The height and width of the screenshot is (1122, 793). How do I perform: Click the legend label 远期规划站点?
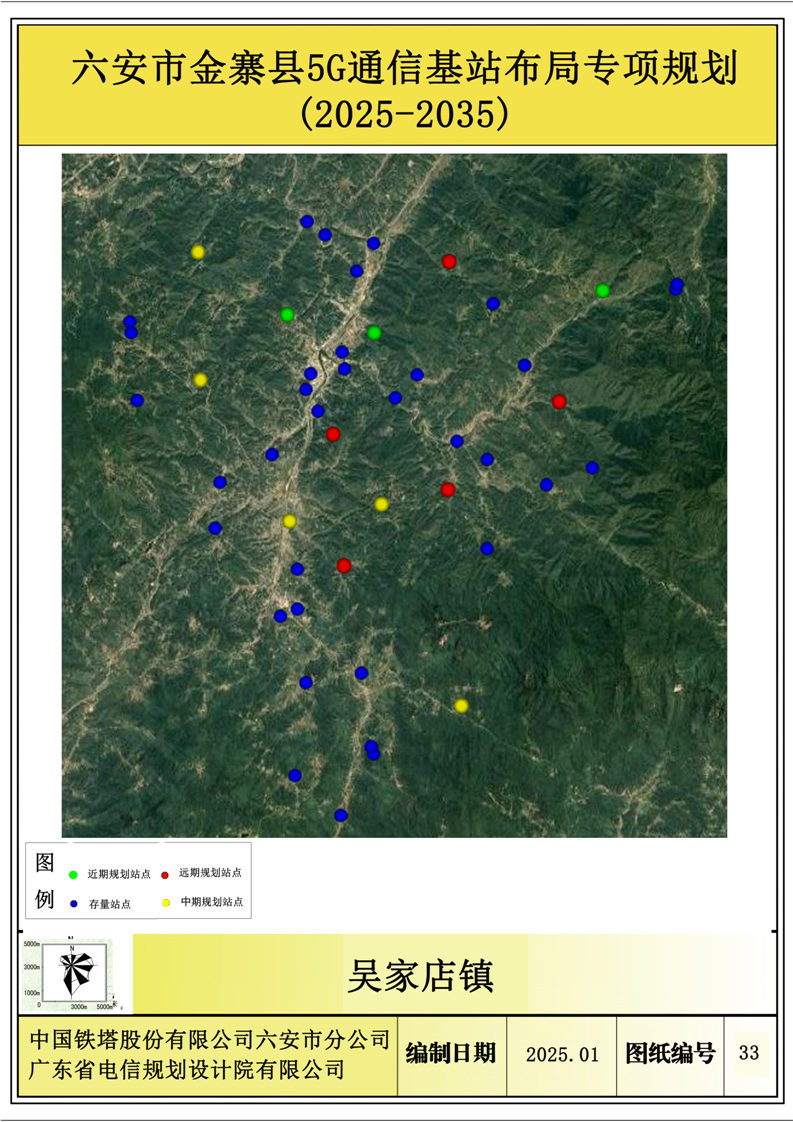point(210,873)
